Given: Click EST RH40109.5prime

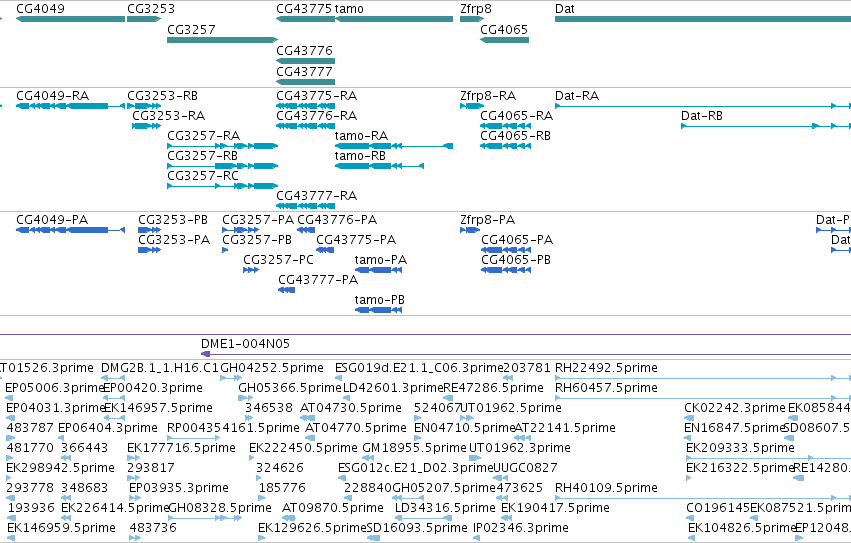Looking at the screenshot, I should pos(606,489).
